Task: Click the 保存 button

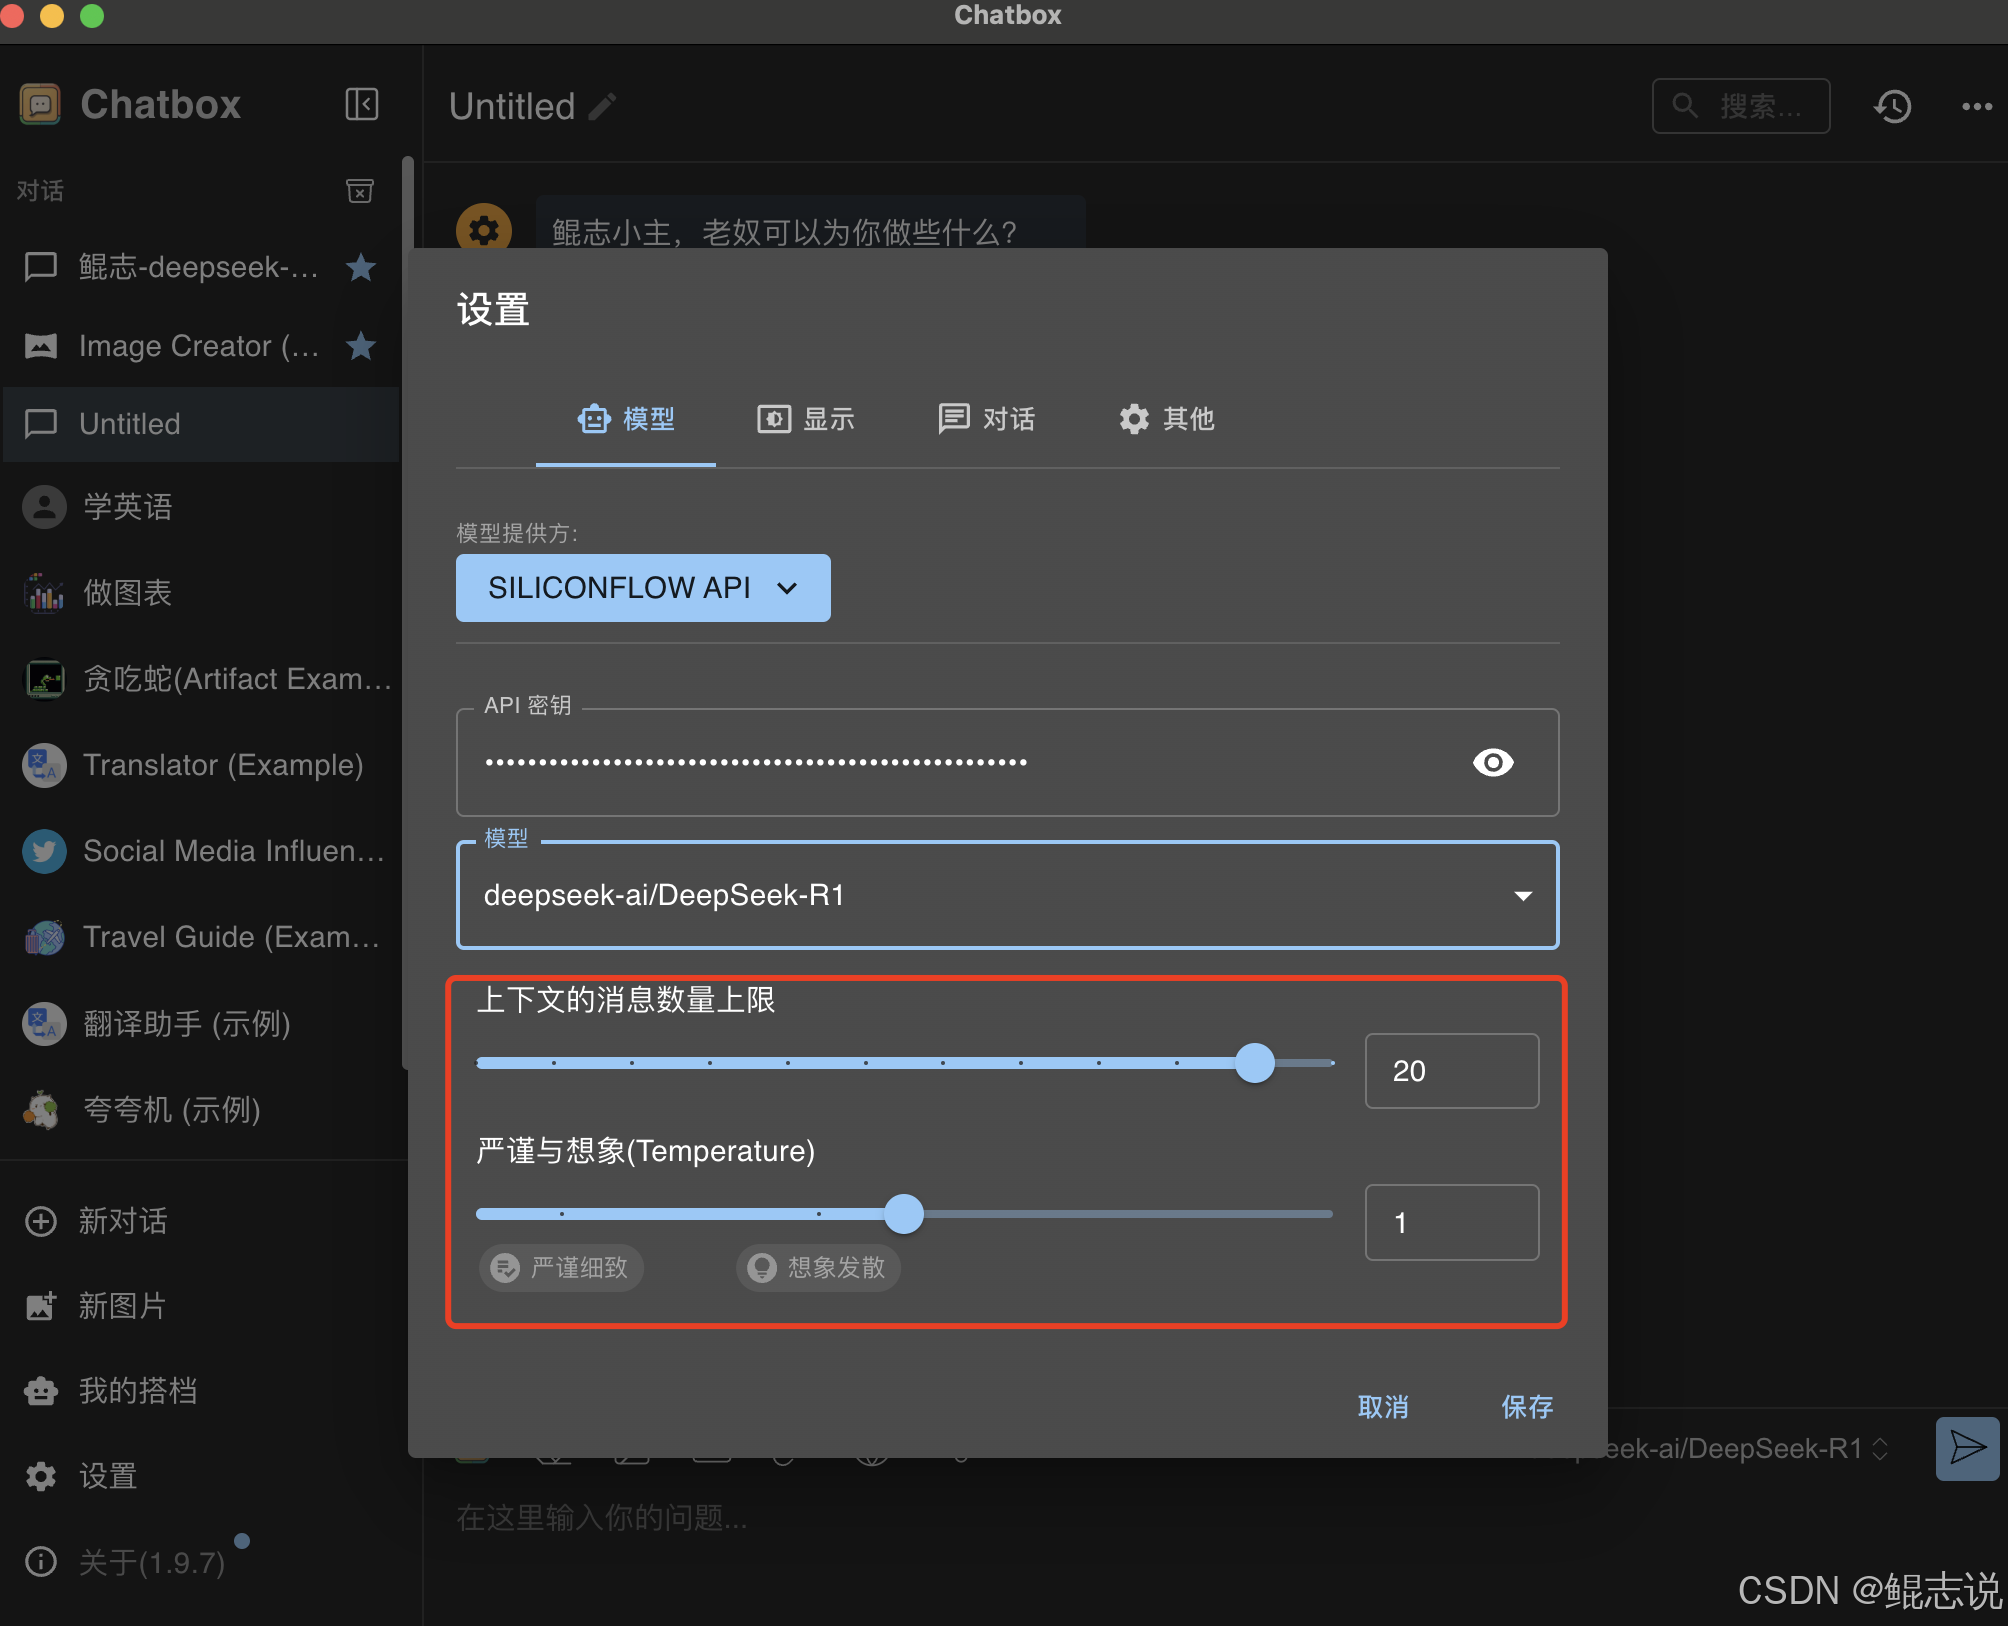Action: pos(1526,1407)
